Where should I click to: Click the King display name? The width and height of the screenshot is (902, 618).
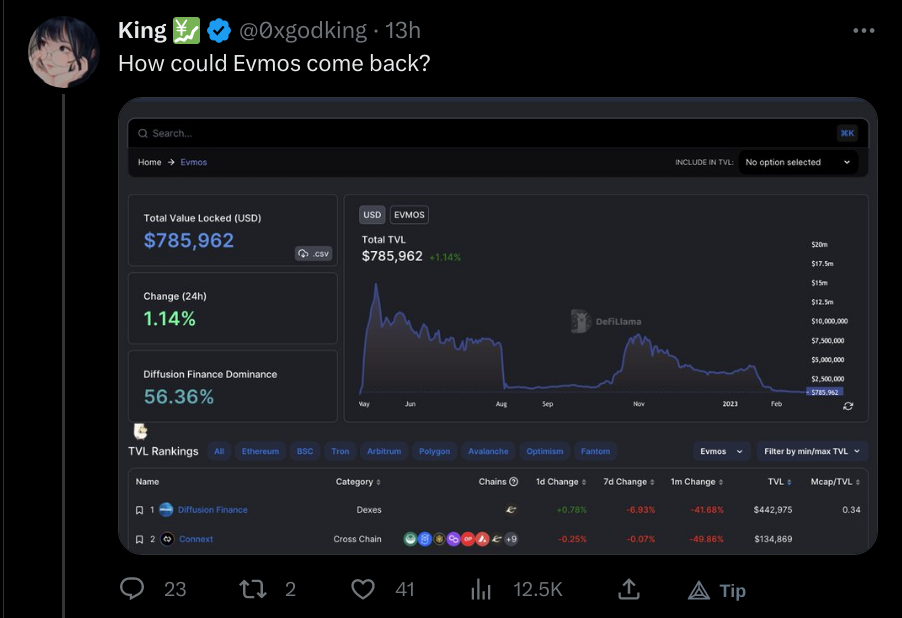[142, 30]
